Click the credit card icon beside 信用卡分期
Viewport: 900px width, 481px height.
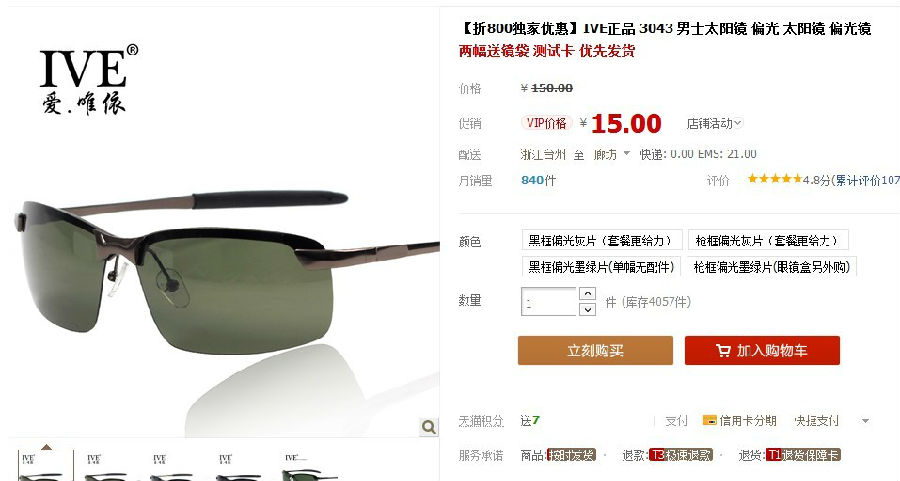(x=709, y=420)
